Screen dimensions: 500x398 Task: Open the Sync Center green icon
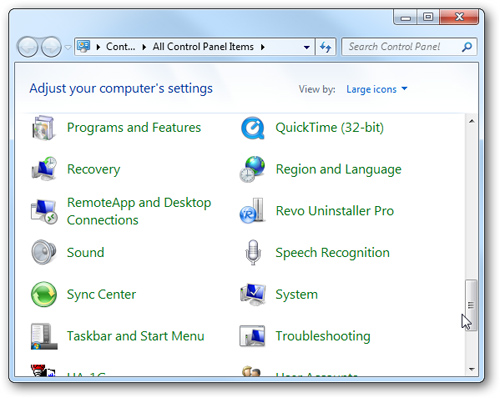tap(44, 294)
